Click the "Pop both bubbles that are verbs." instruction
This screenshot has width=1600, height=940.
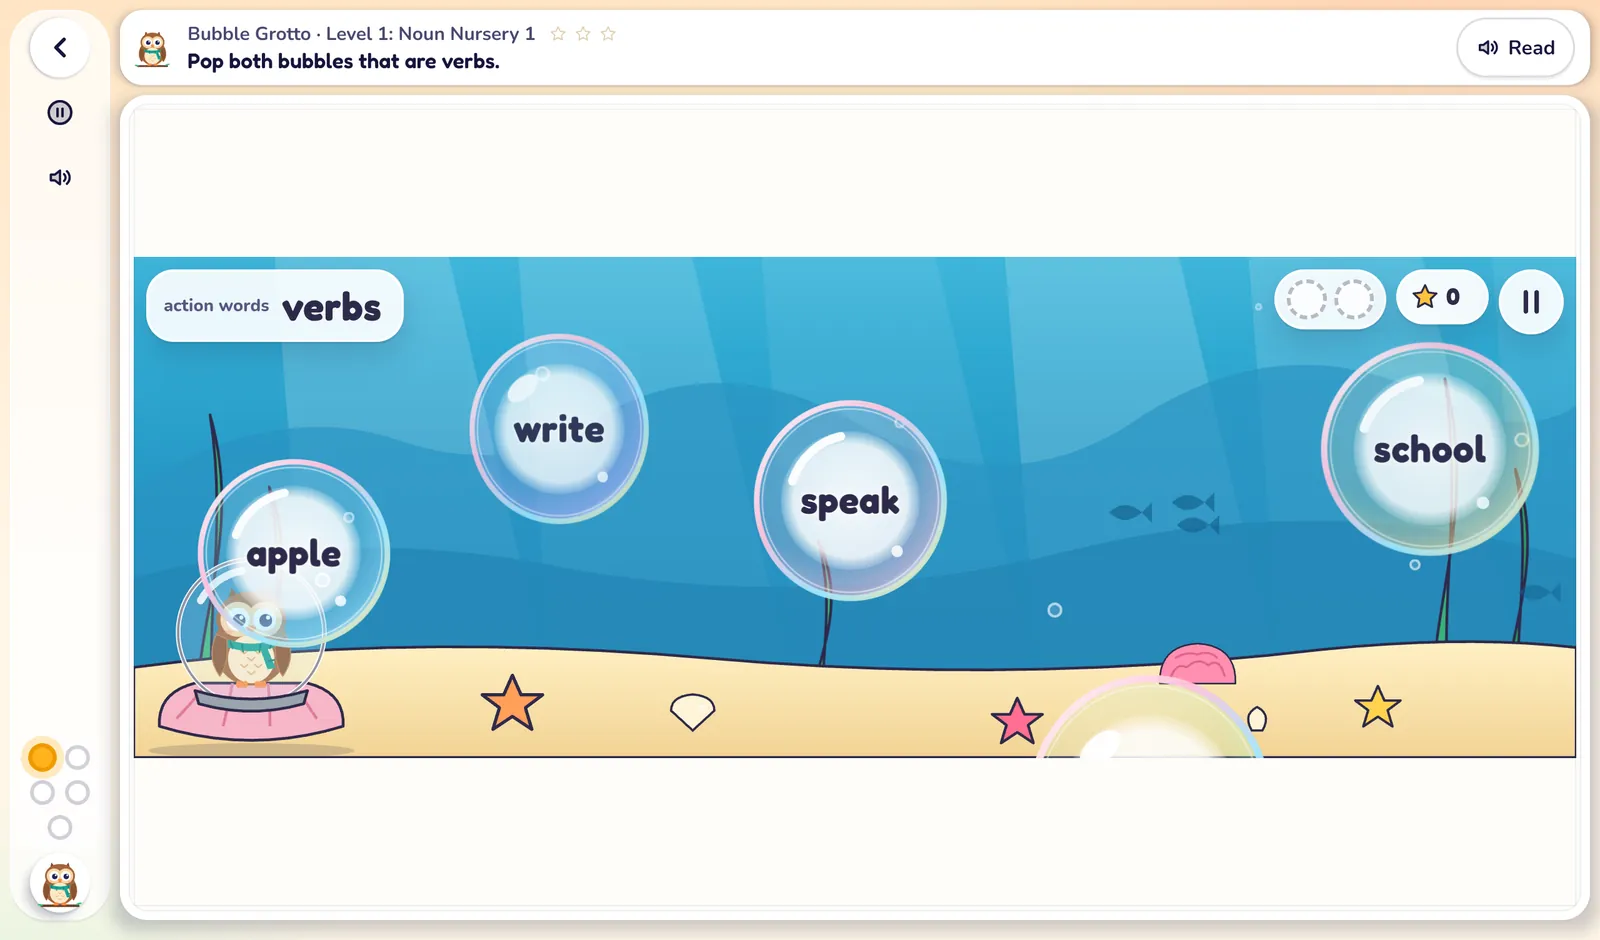pyautogui.click(x=343, y=62)
